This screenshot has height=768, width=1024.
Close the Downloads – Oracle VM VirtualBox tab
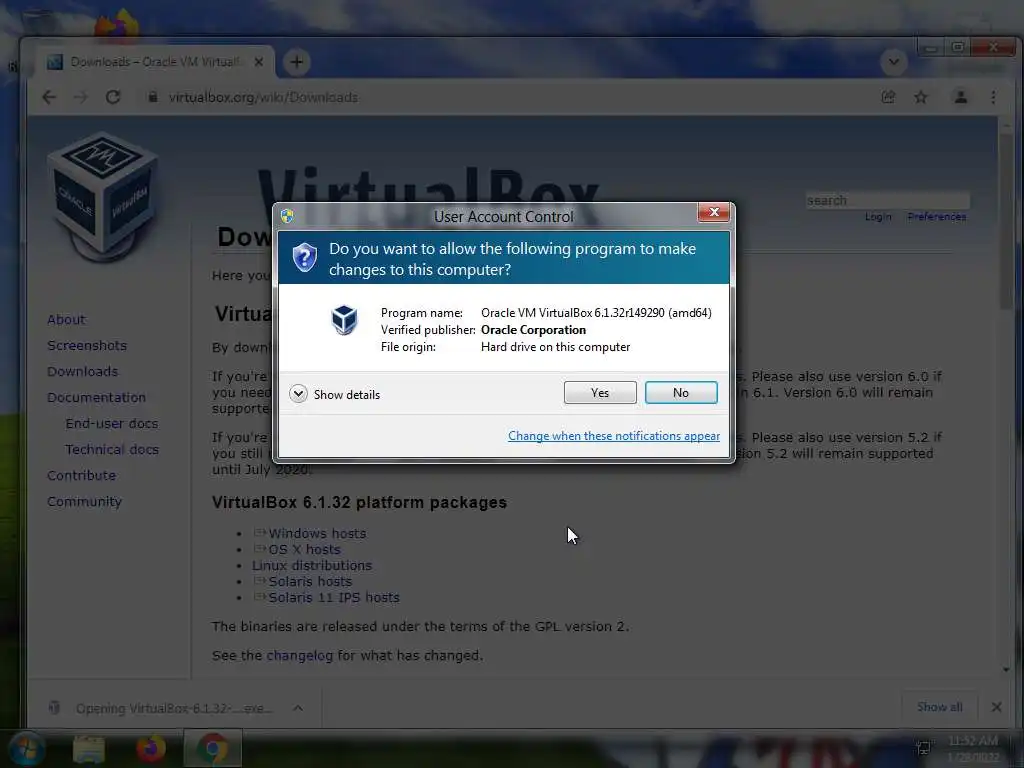coord(259,62)
